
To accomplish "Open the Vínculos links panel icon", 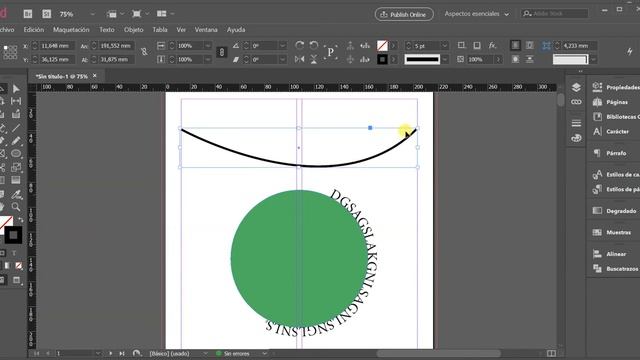I will click(576, 102).
